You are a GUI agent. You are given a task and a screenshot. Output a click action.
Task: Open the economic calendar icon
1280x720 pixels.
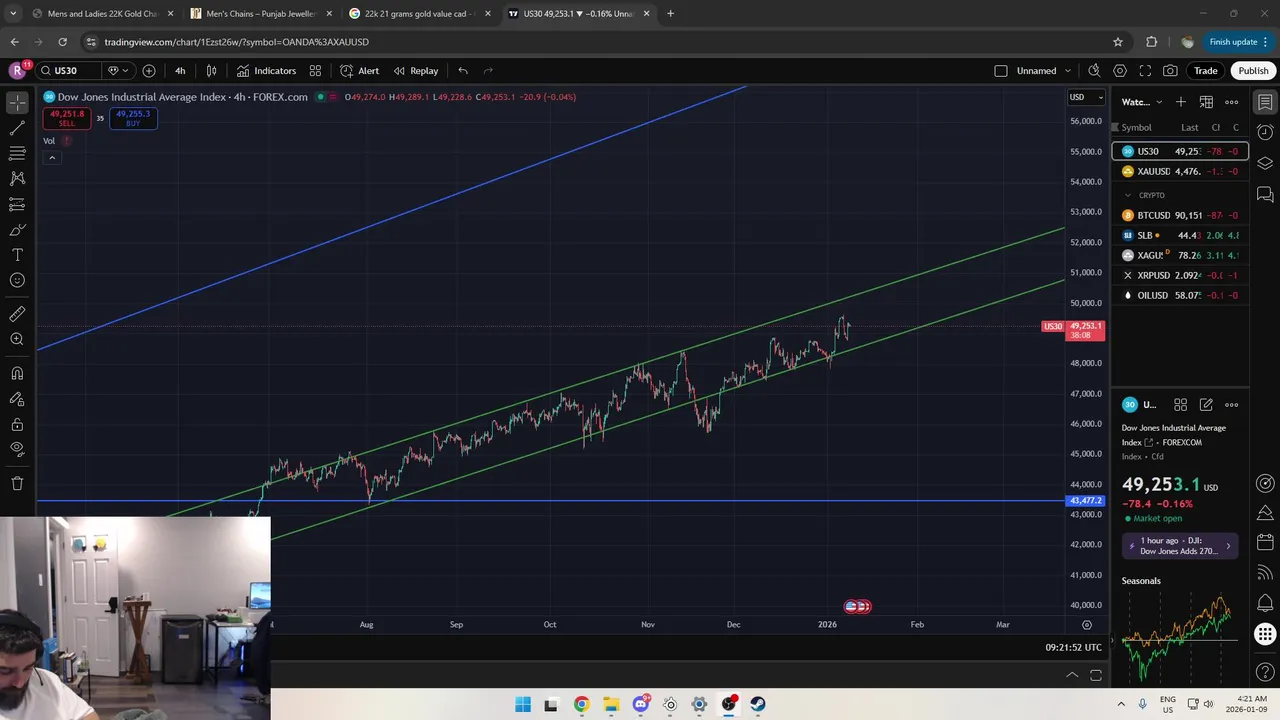coord(1265,542)
